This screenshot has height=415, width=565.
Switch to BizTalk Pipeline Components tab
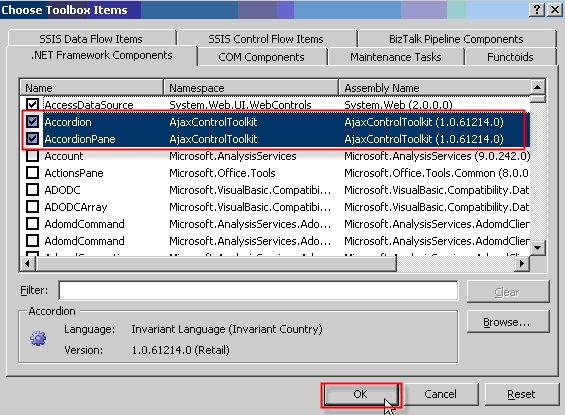456,39
